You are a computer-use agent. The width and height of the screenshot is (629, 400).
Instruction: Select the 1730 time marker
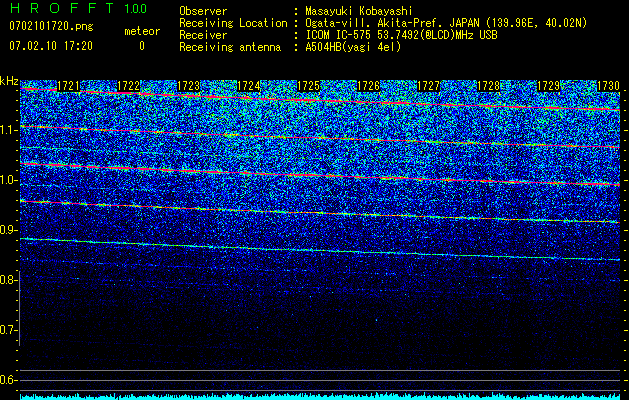(x=608, y=87)
